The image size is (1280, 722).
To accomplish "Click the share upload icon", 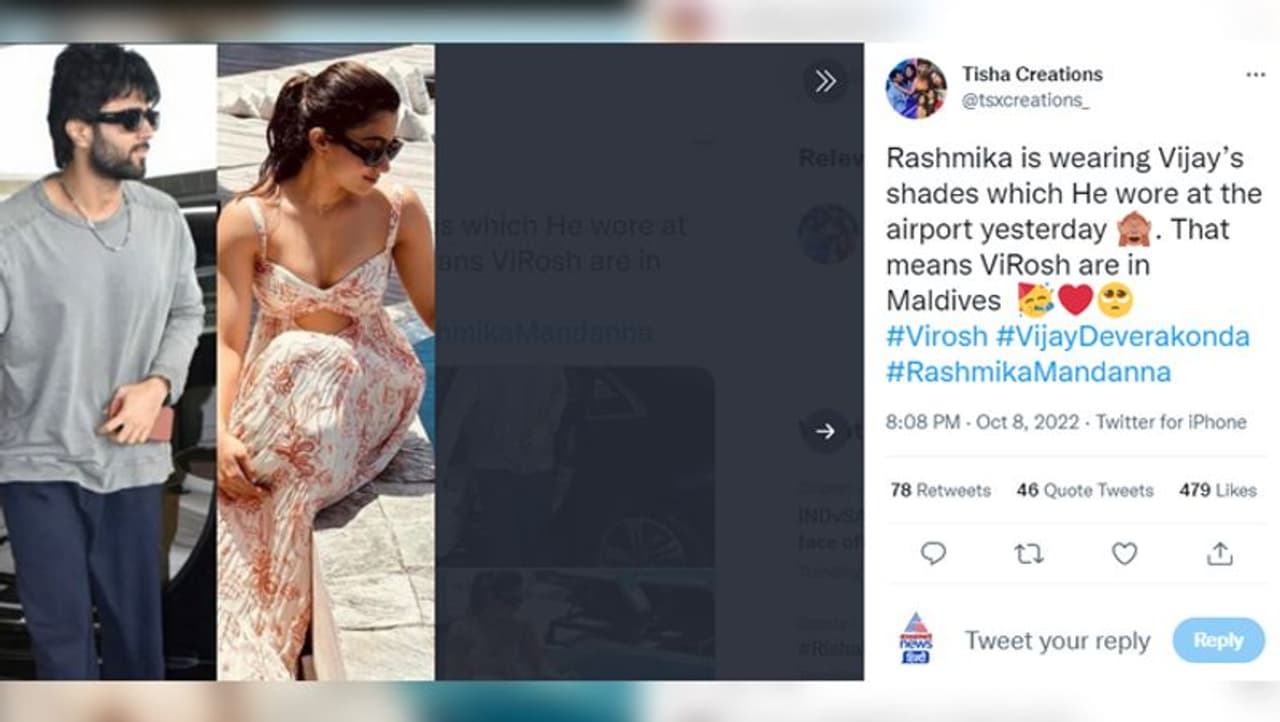I will click(x=1220, y=553).
